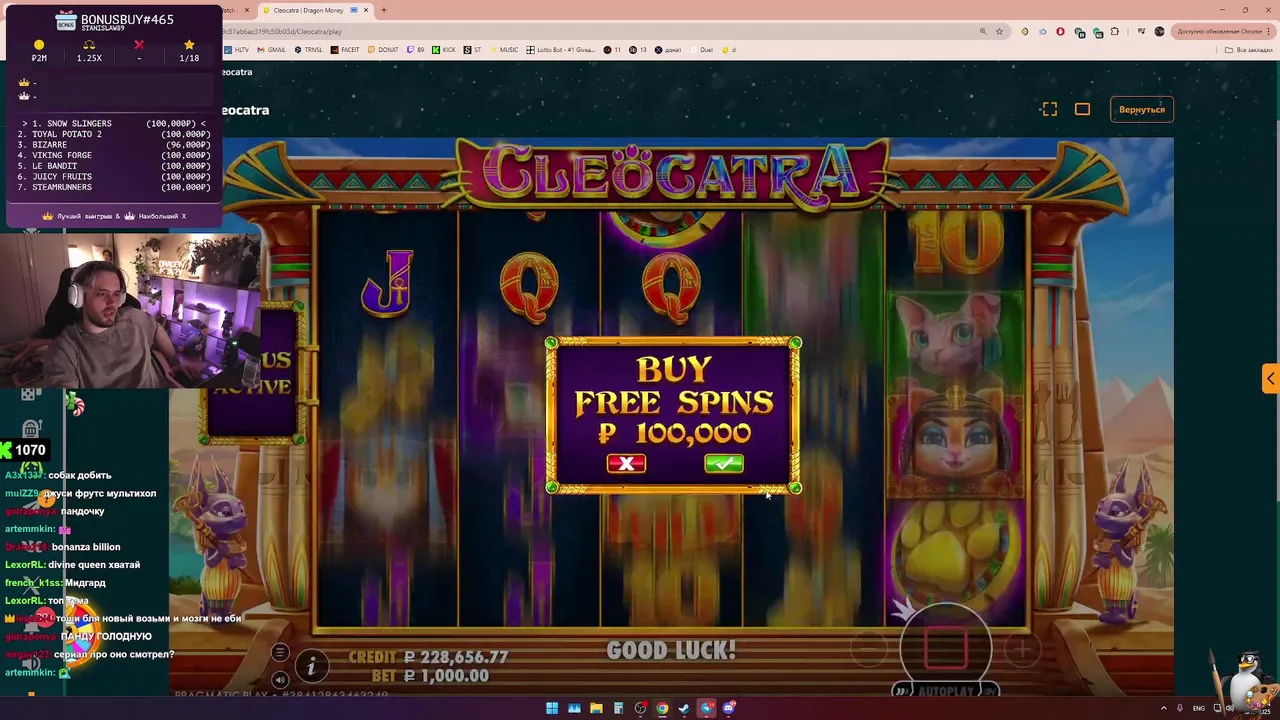Open the Autoplay settings
1280x720 pixels.
(x=945, y=691)
